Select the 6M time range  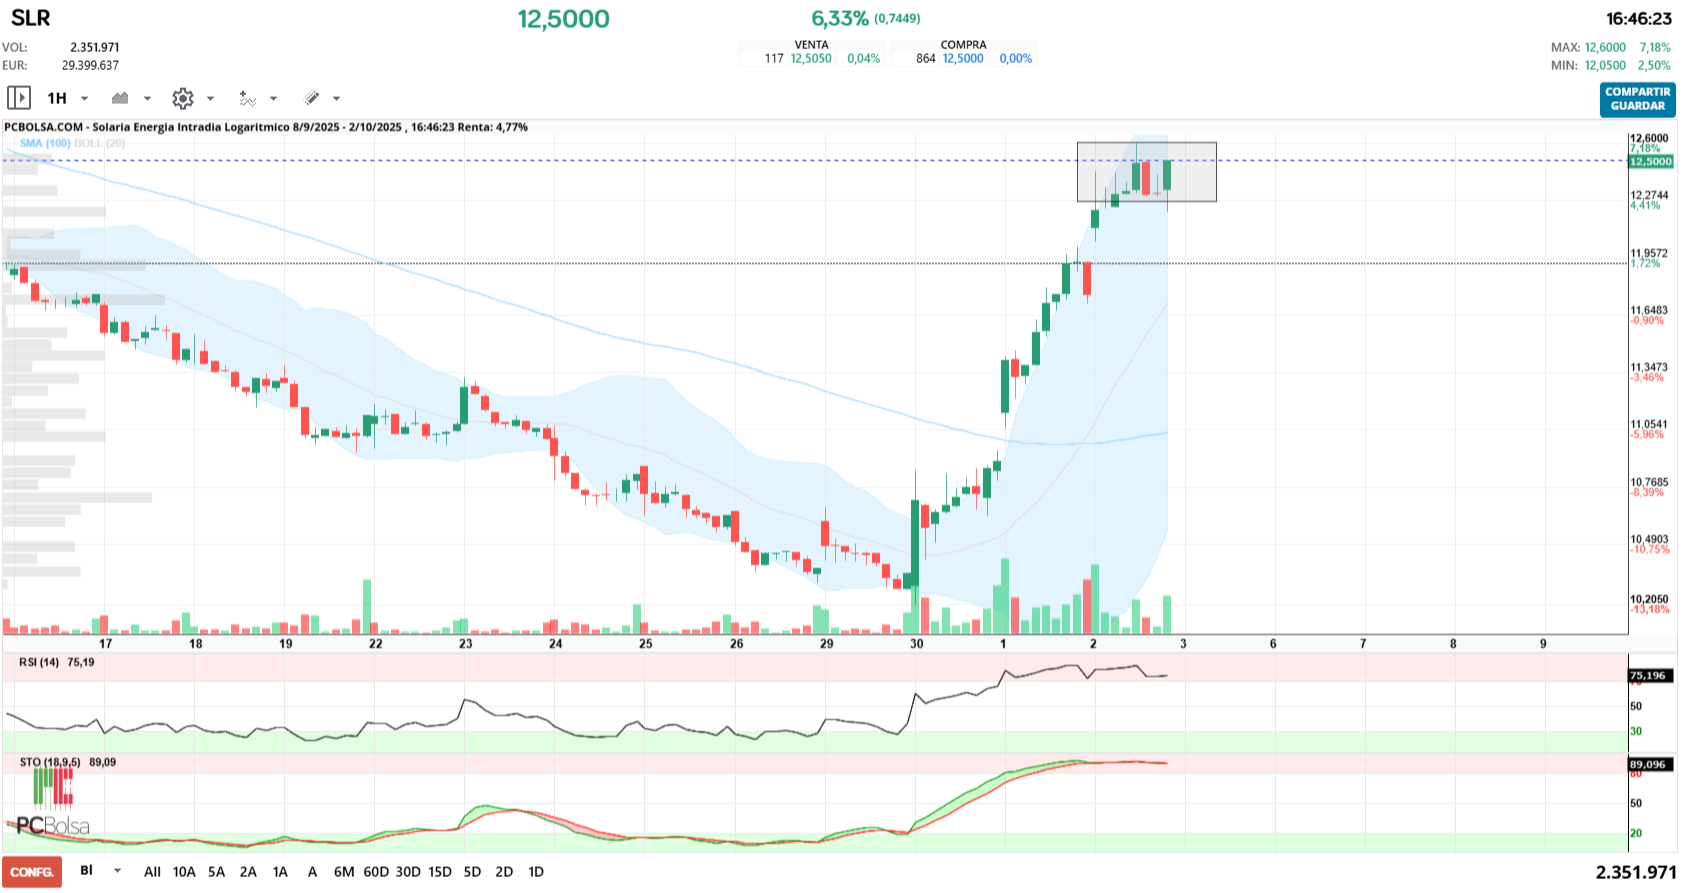coord(344,872)
